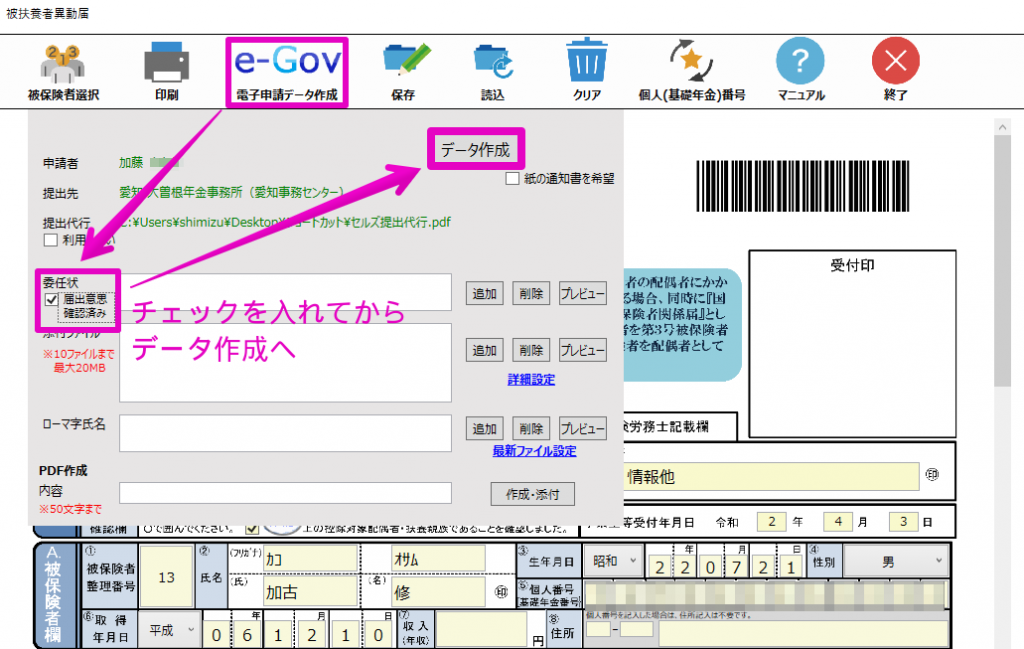Click the 提出先 office name text

point(231,193)
